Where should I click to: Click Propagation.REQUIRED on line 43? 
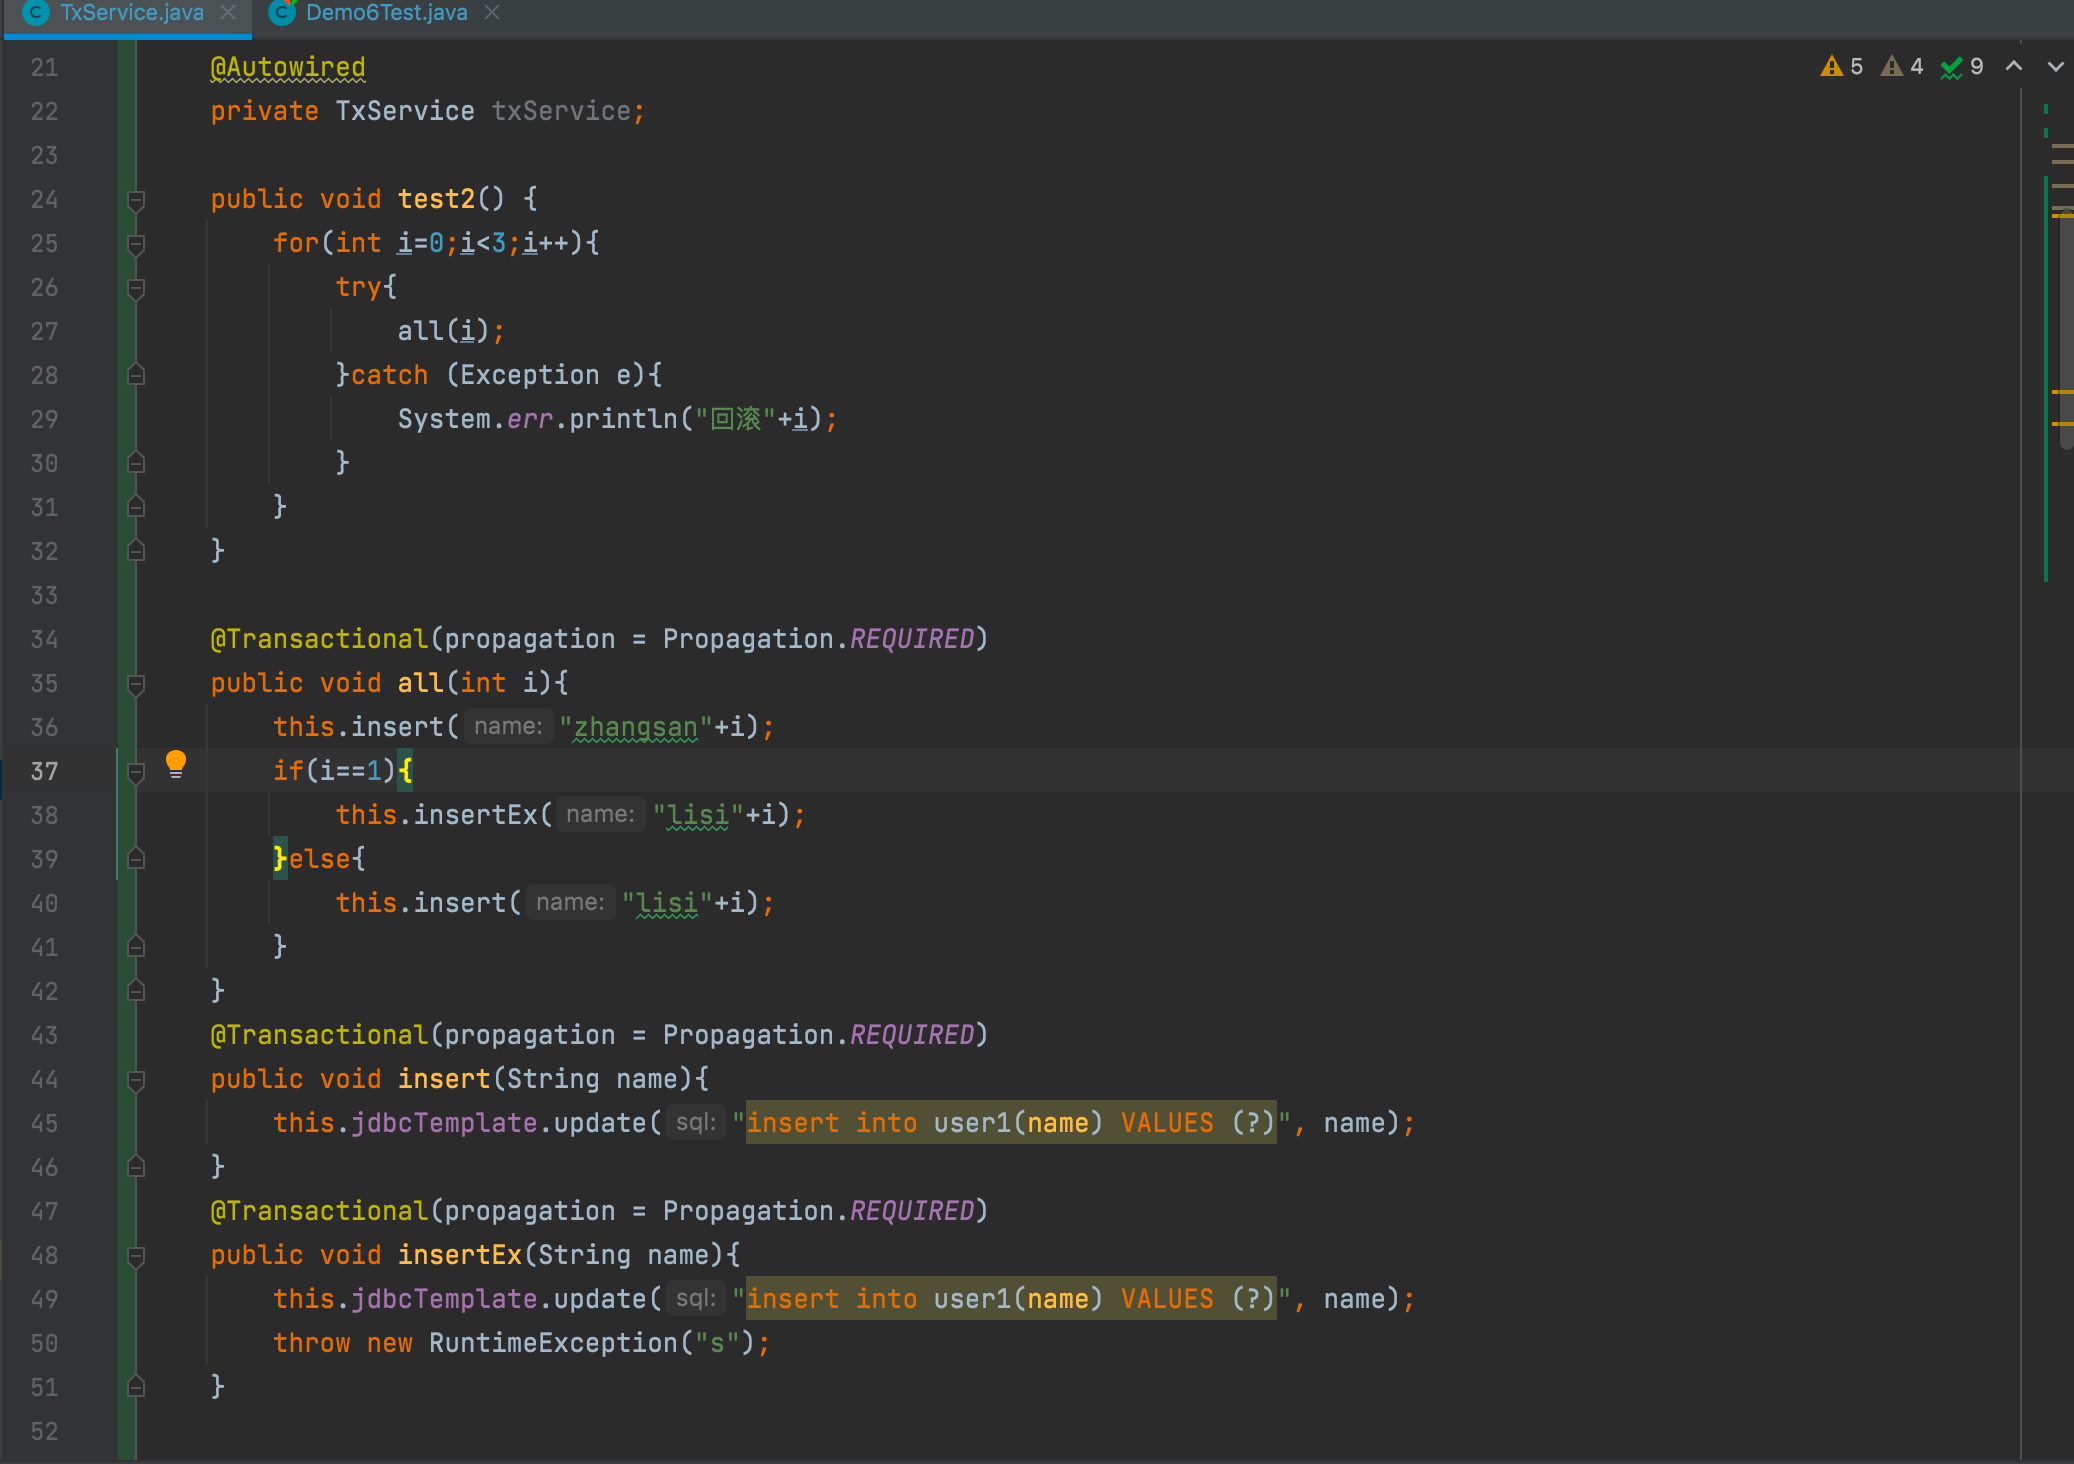click(818, 1035)
